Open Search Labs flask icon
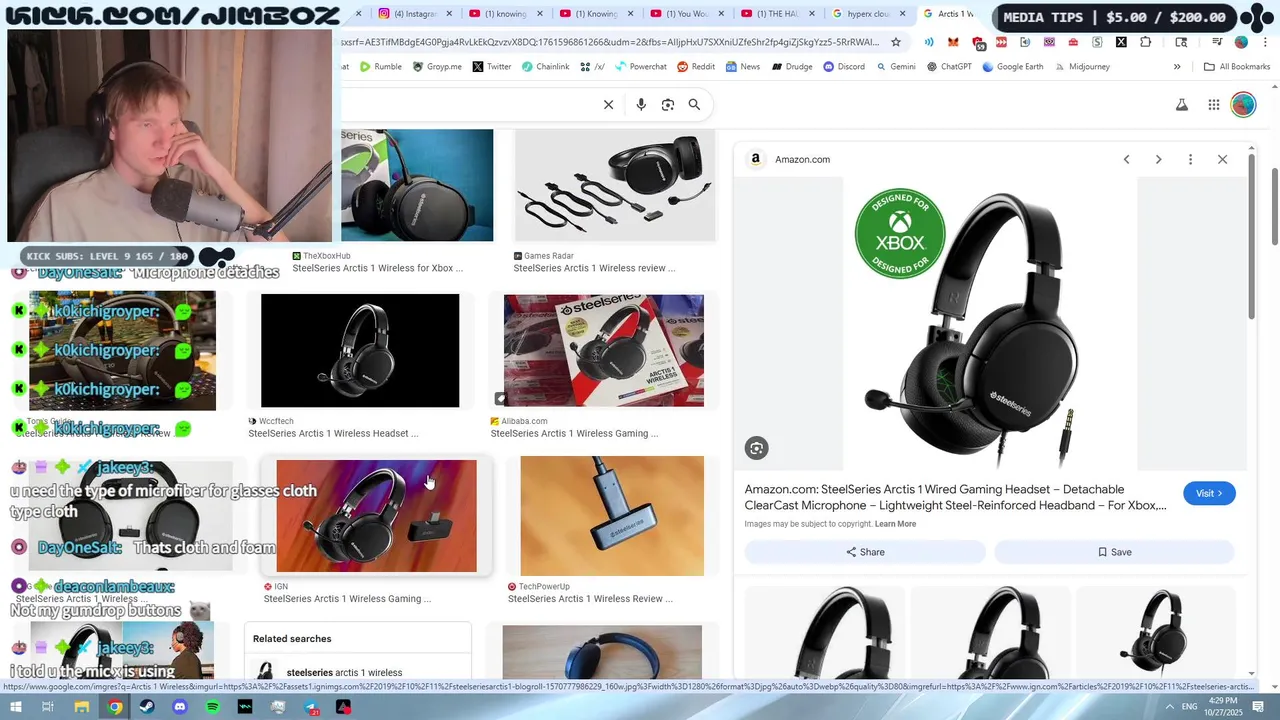 pos(1182,105)
